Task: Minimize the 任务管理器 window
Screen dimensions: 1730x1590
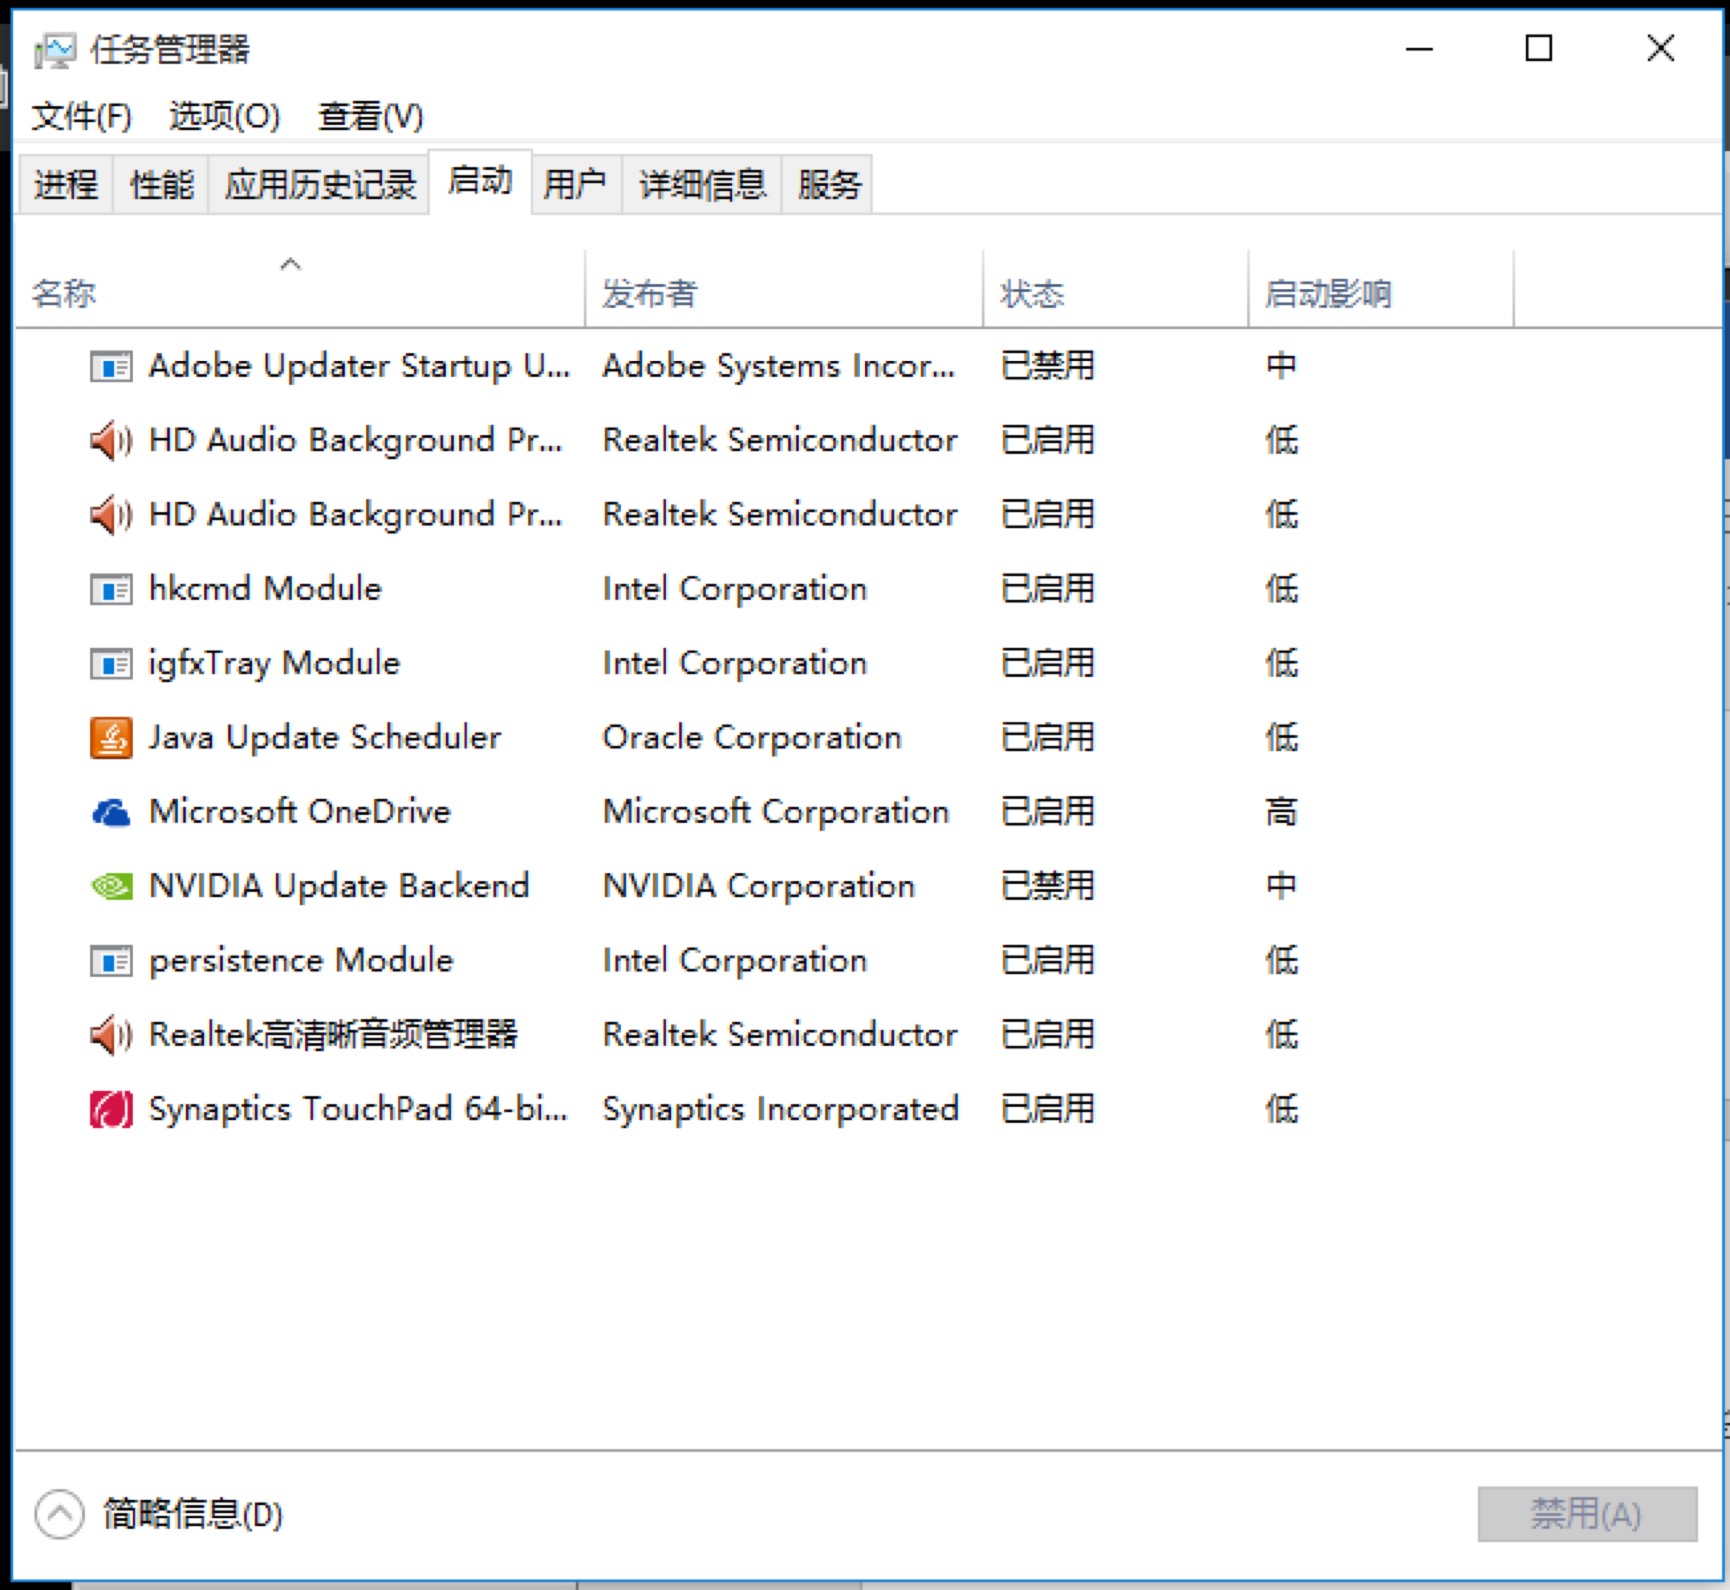Action: click(1420, 48)
